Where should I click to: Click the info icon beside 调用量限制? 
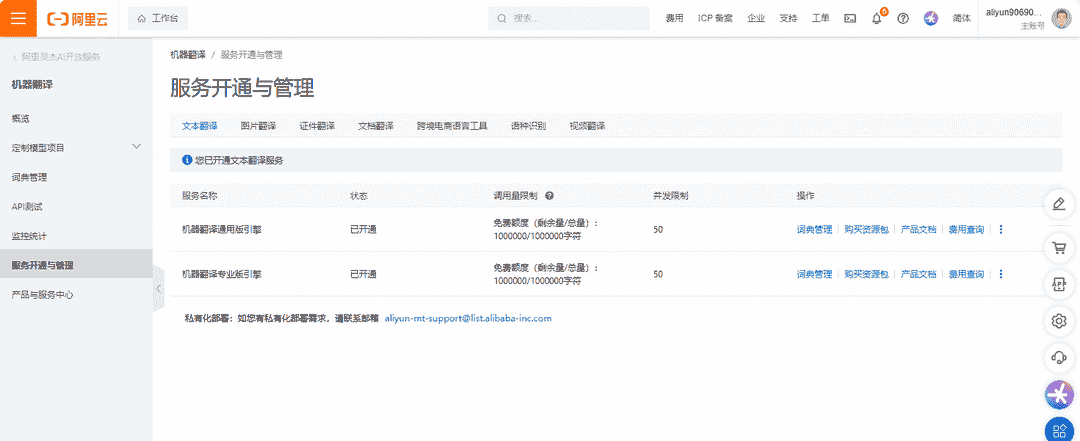pyautogui.click(x=550, y=195)
